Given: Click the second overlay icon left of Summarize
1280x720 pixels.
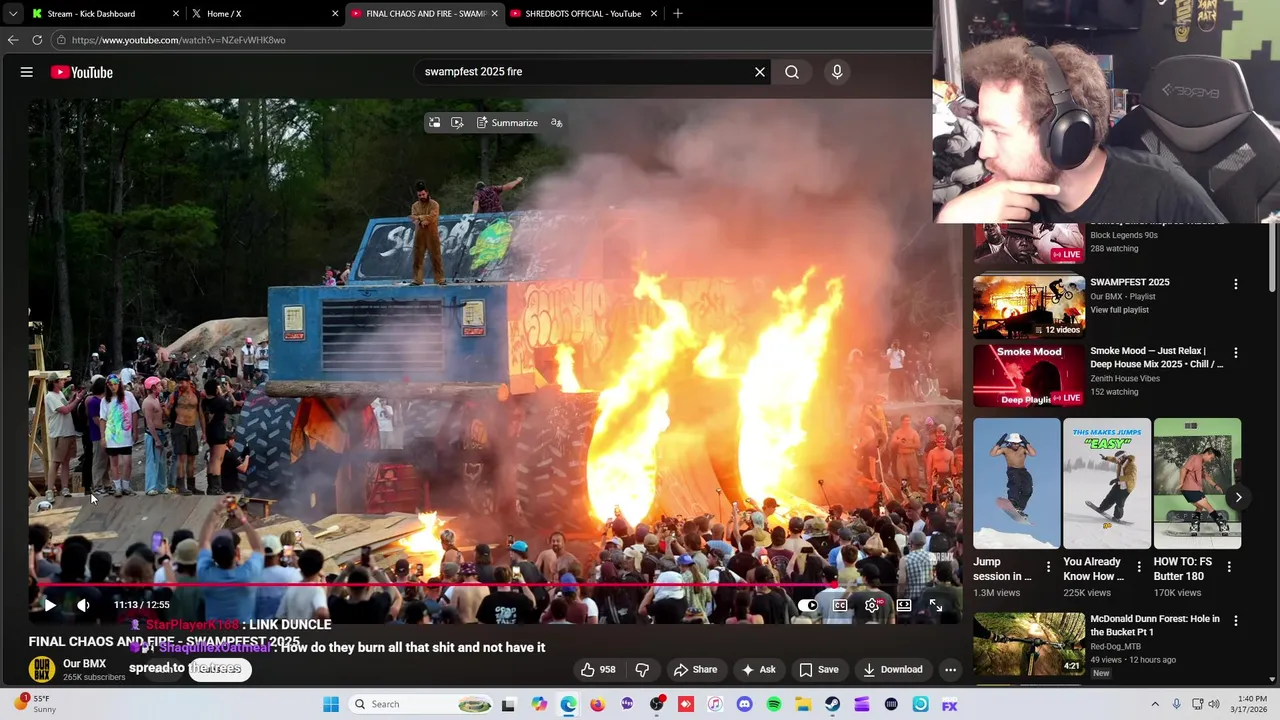Looking at the screenshot, I should 457,123.
